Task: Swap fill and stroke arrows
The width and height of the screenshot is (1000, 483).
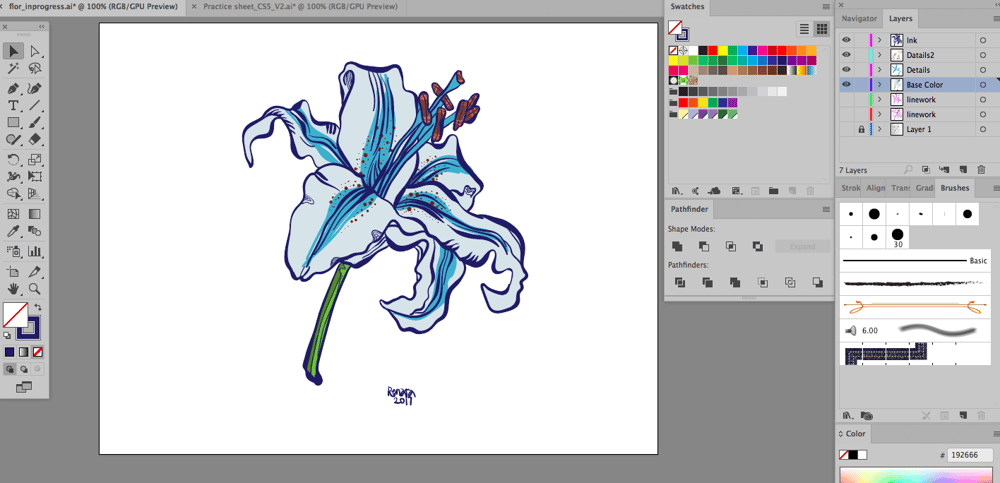Action: pos(38,307)
